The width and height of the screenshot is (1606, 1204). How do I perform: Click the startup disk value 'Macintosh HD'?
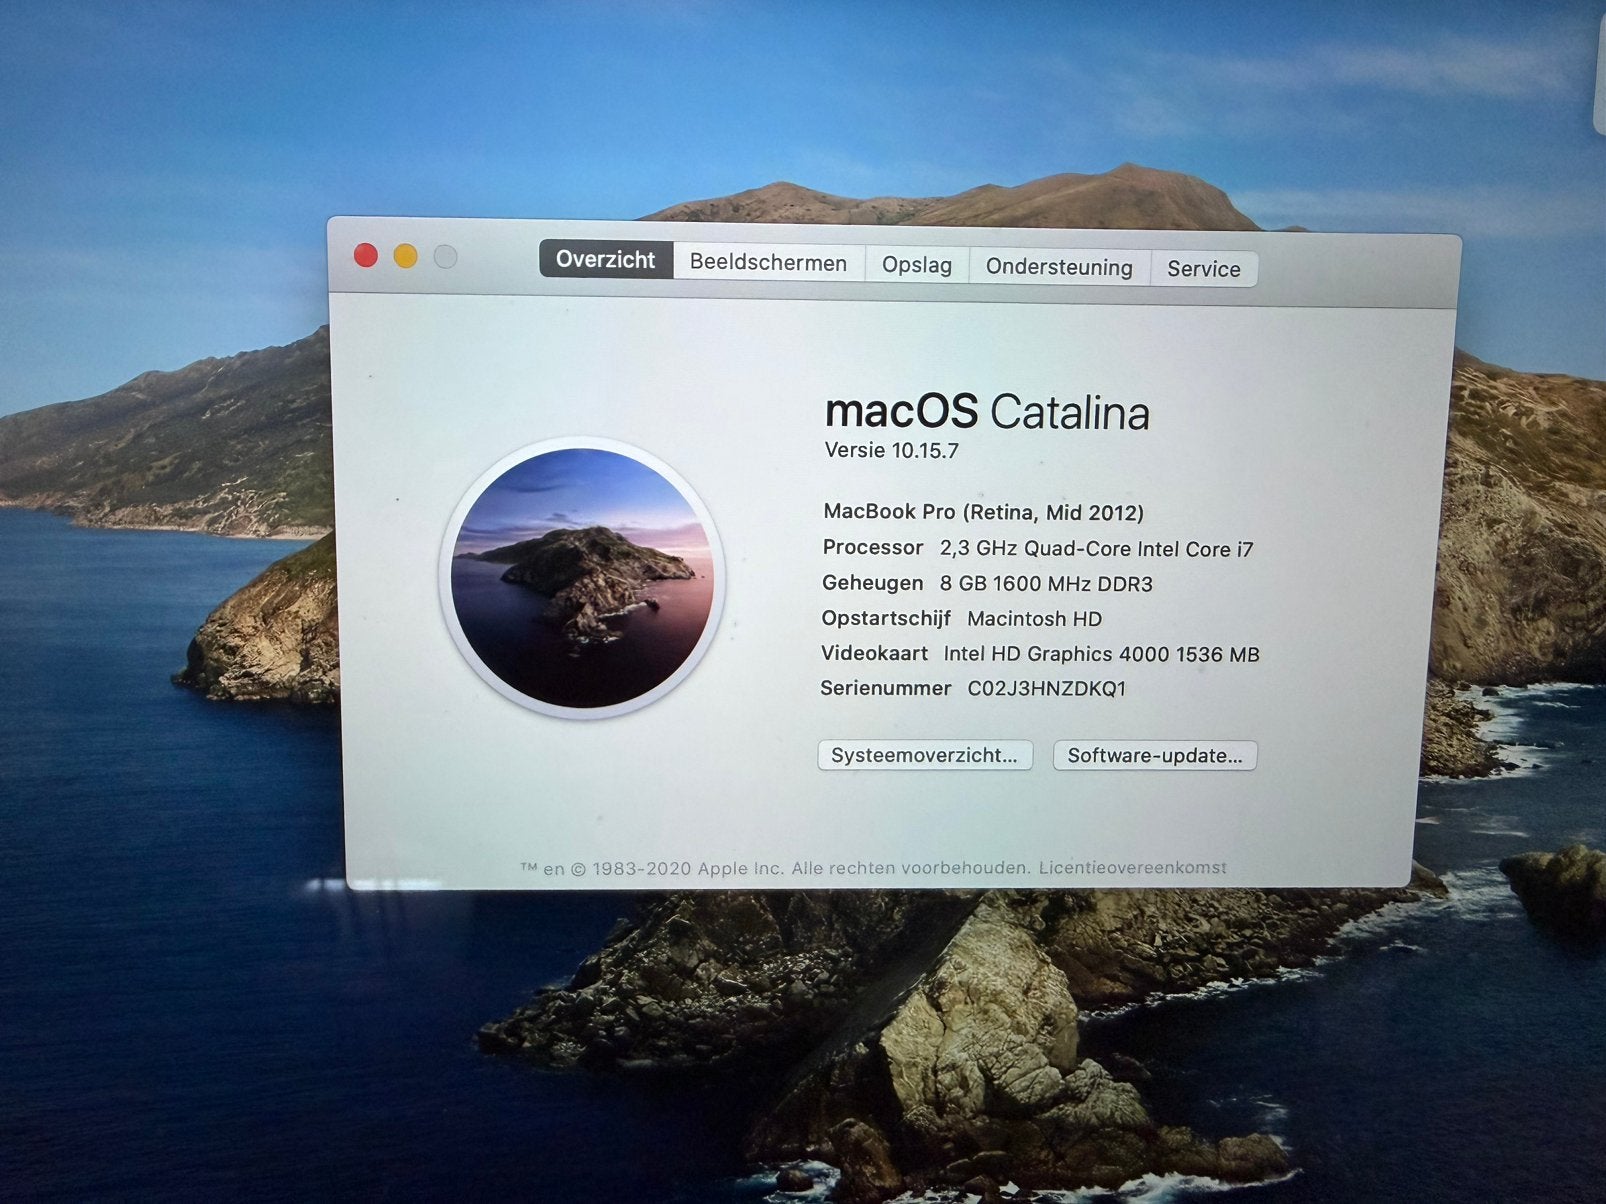coord(1034,619)
